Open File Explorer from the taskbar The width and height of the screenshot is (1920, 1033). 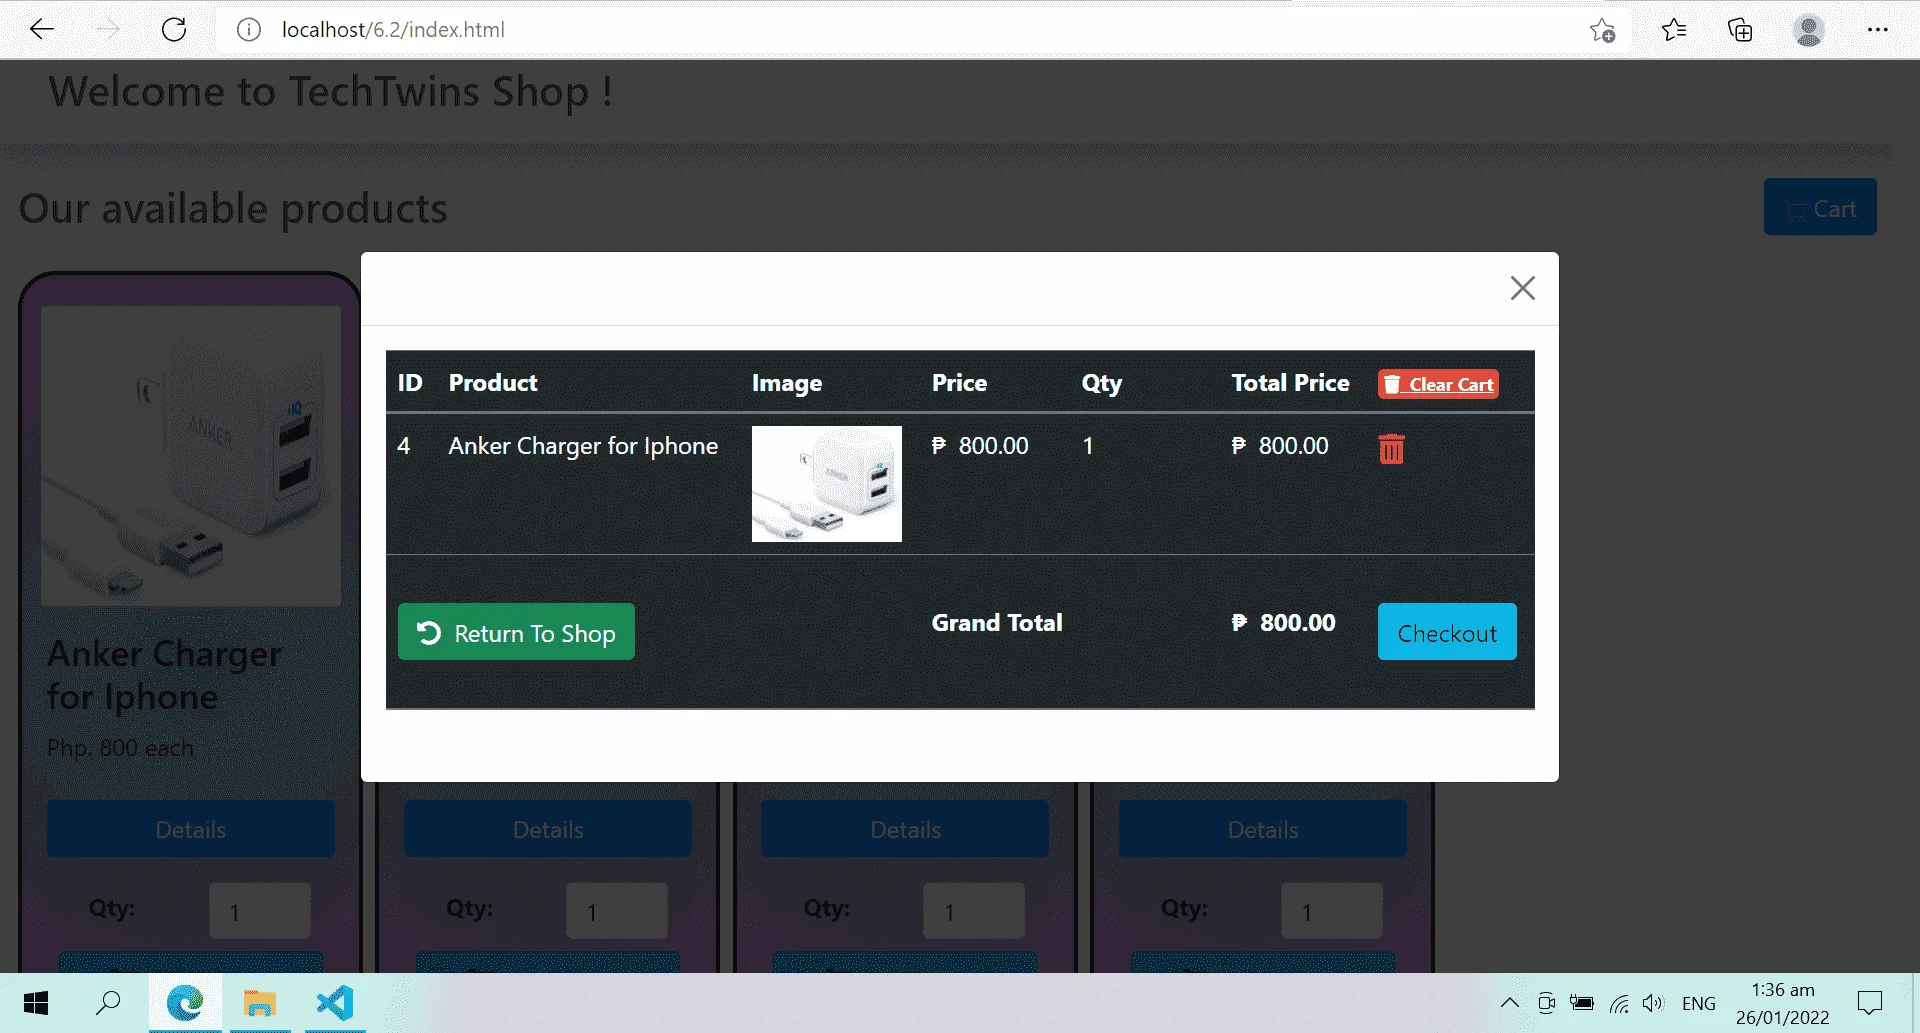point(260,1003)
